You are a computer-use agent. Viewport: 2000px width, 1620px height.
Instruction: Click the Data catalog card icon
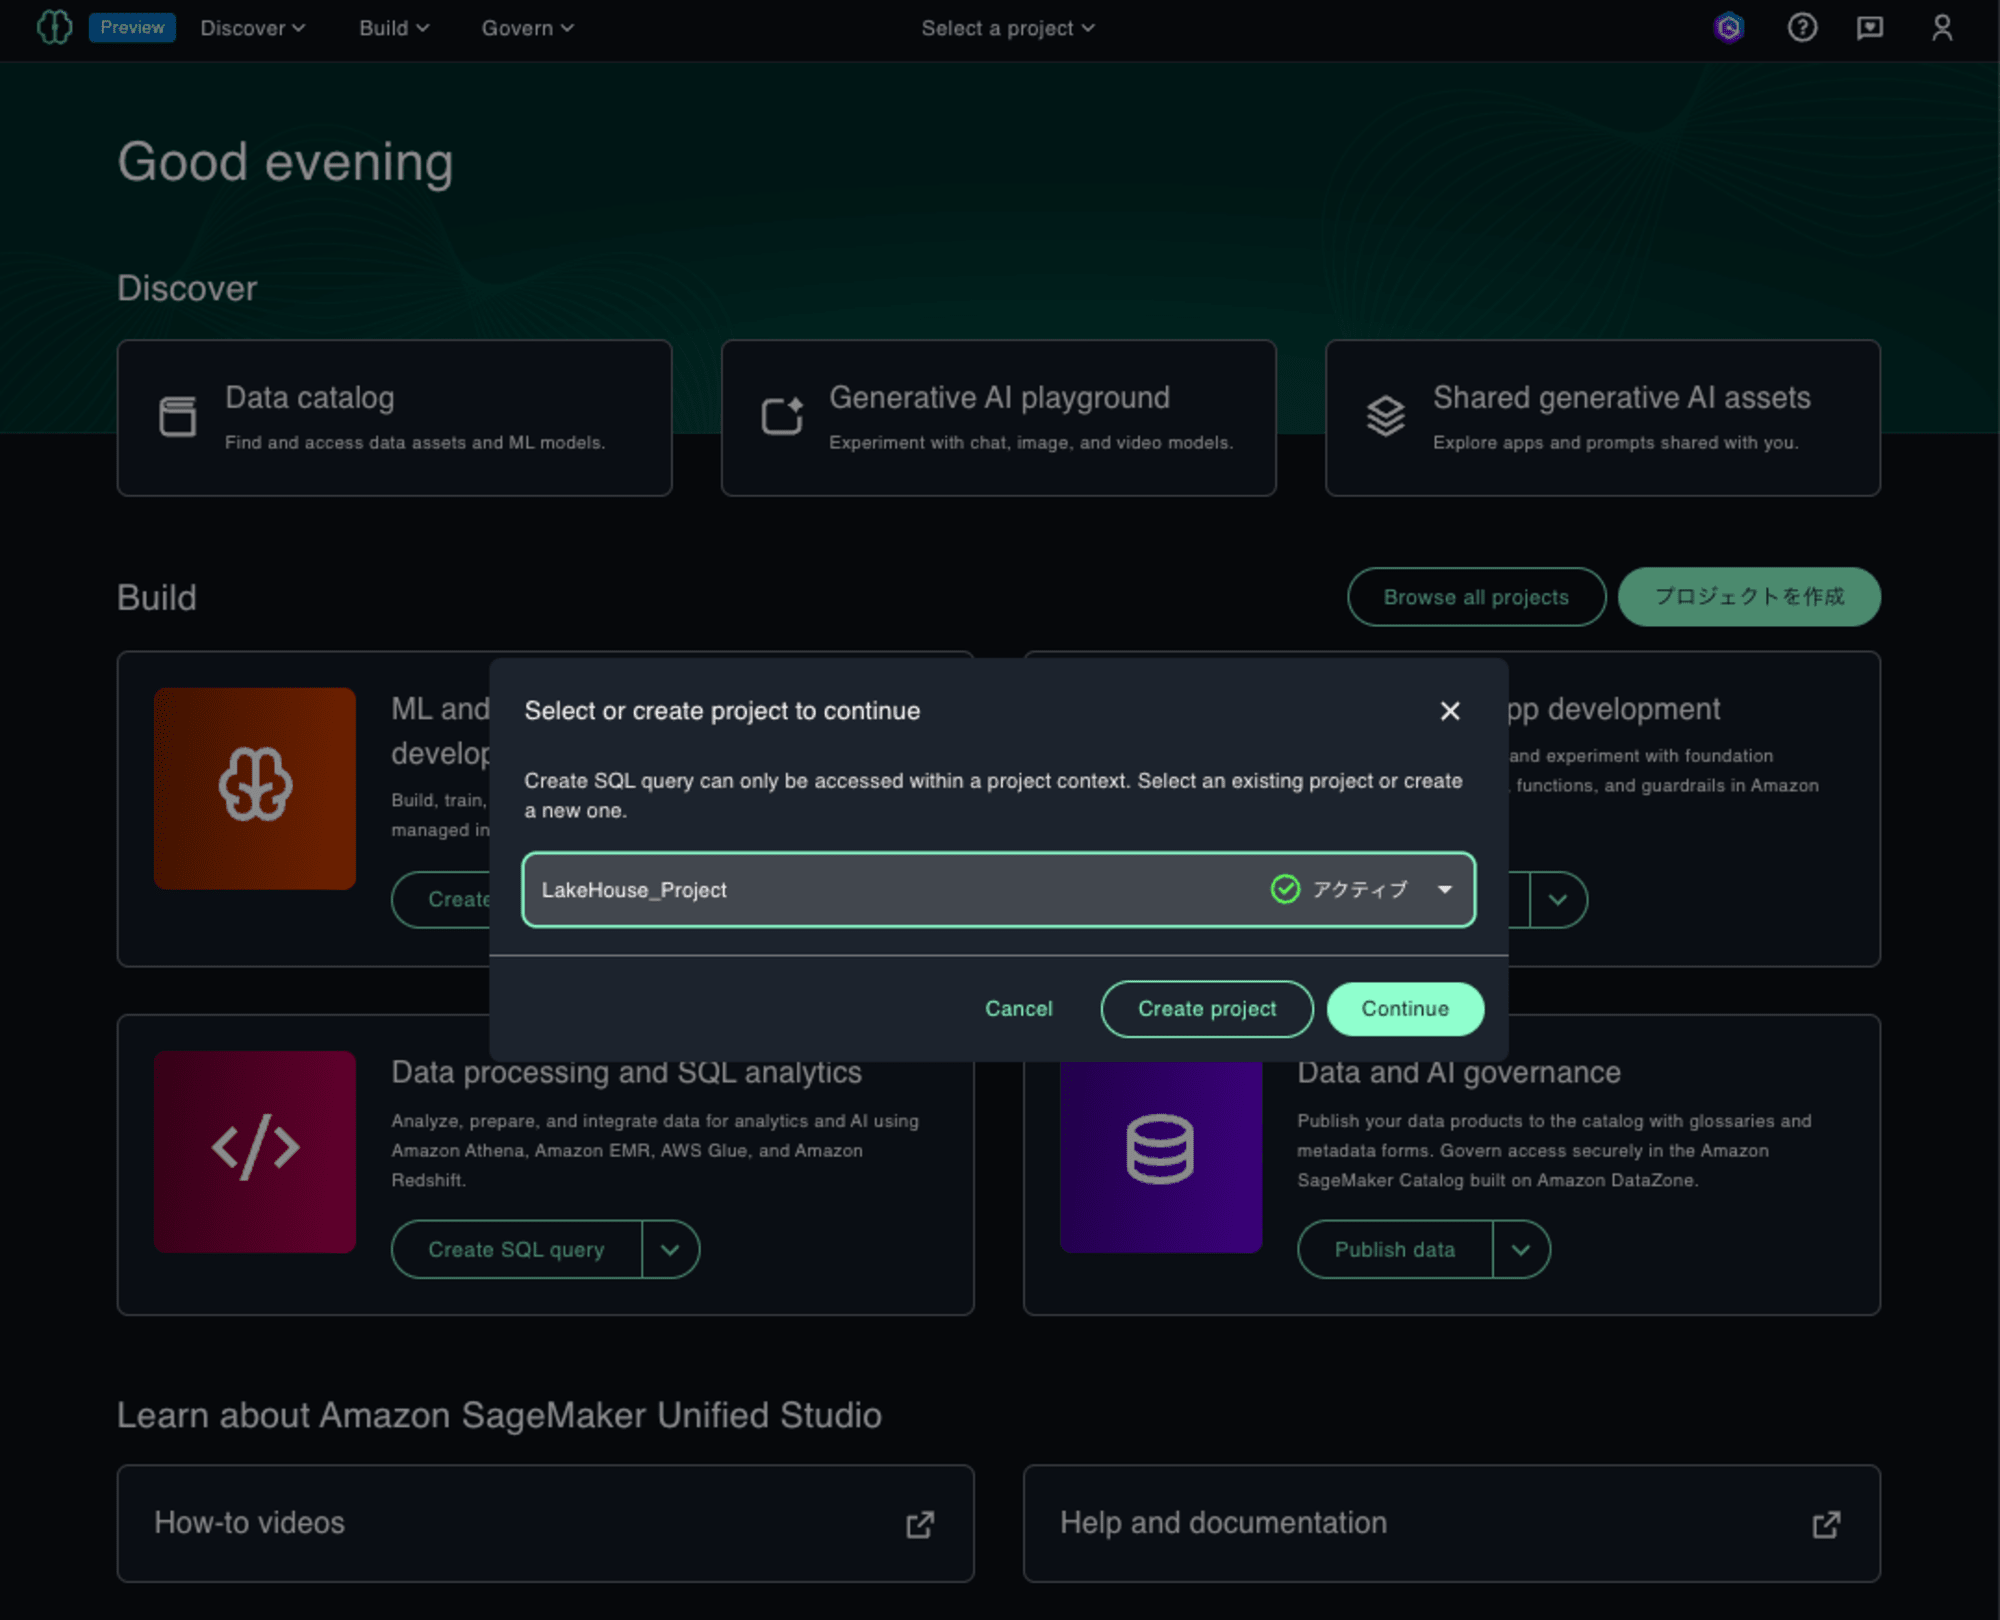[x=178, y=416]
